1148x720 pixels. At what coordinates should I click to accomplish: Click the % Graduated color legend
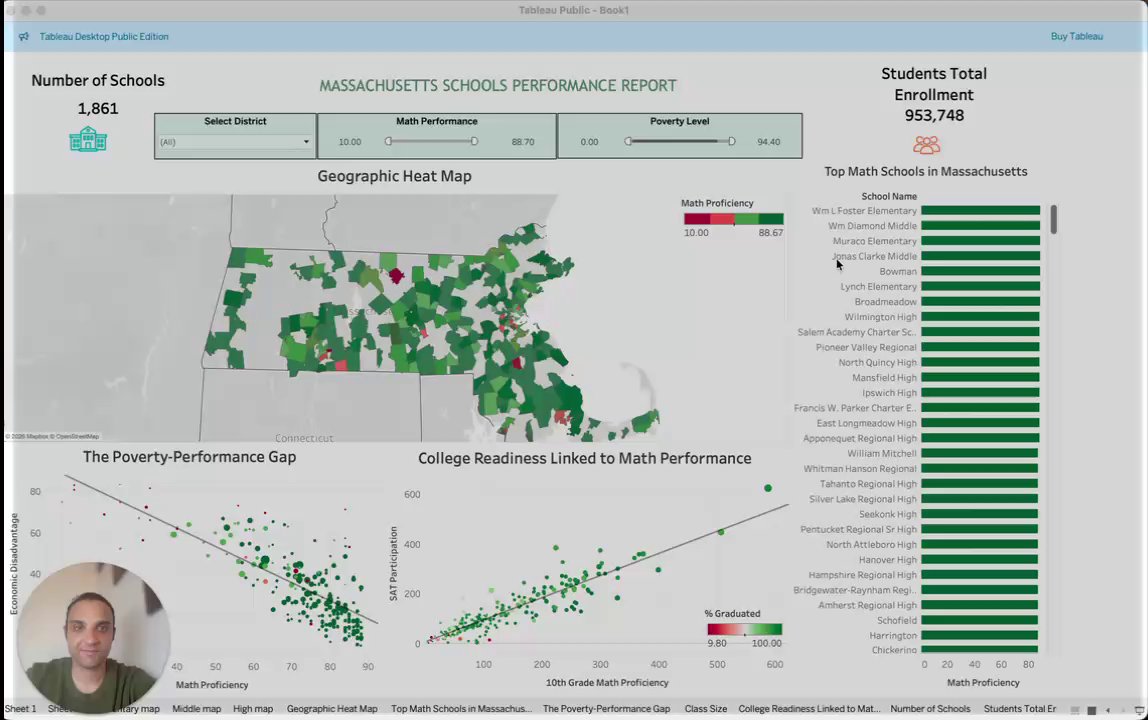pos(745,629)
